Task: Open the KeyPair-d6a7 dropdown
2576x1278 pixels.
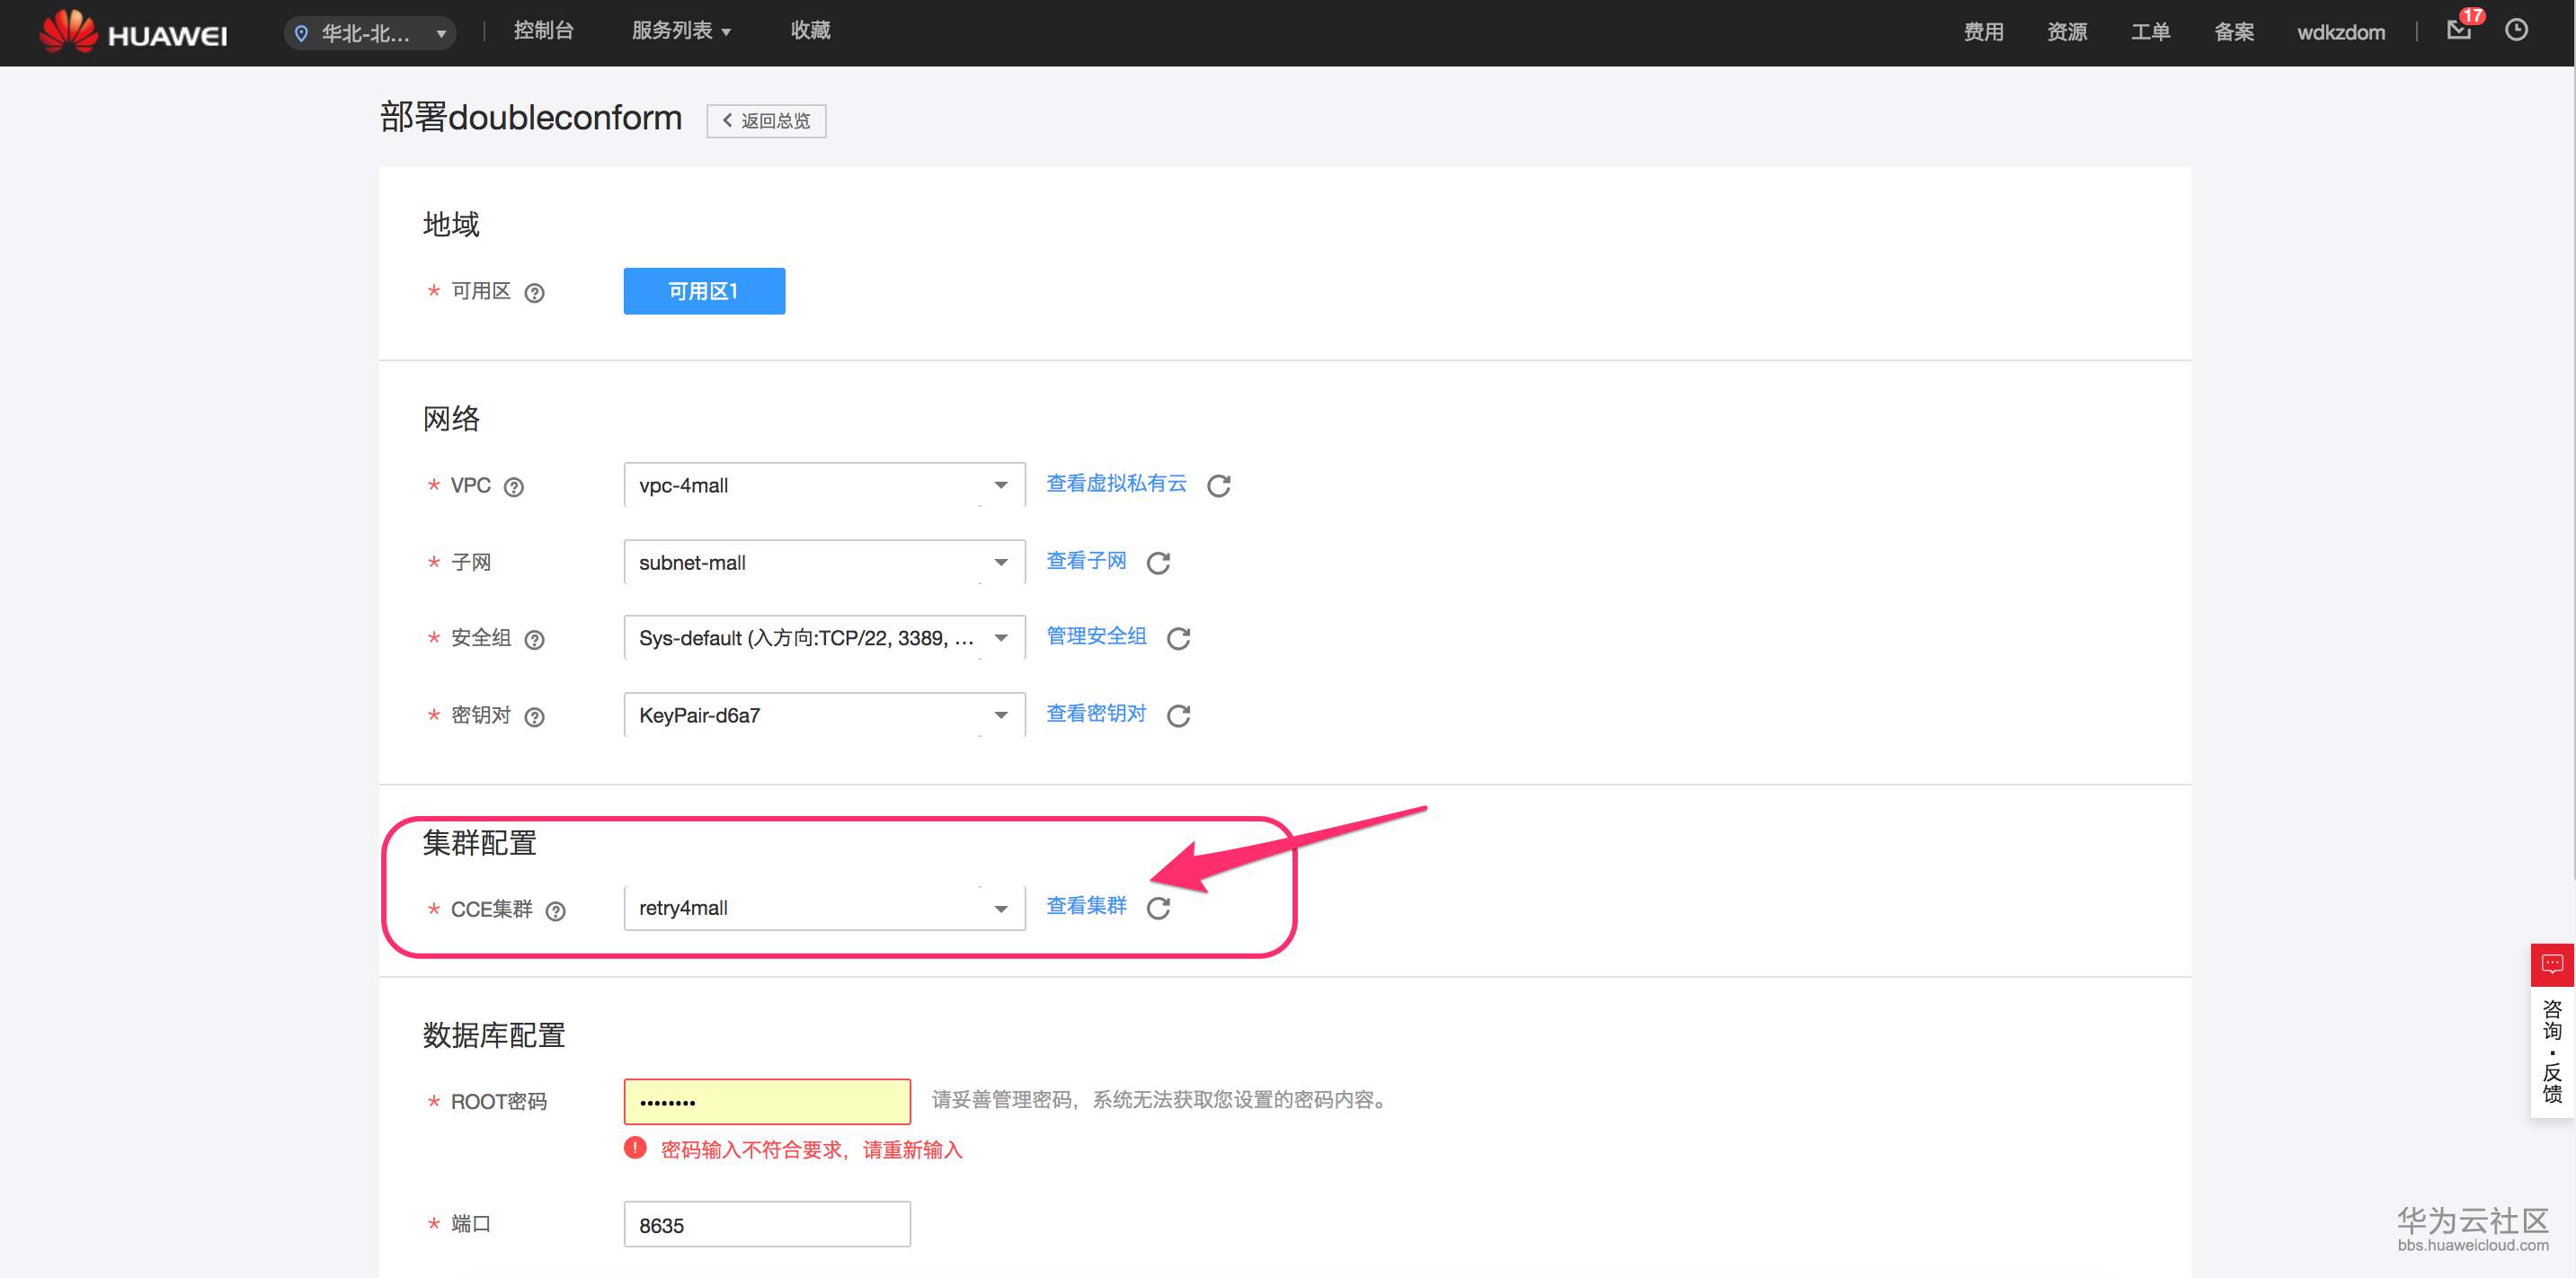Action: (x=824, y=715)
